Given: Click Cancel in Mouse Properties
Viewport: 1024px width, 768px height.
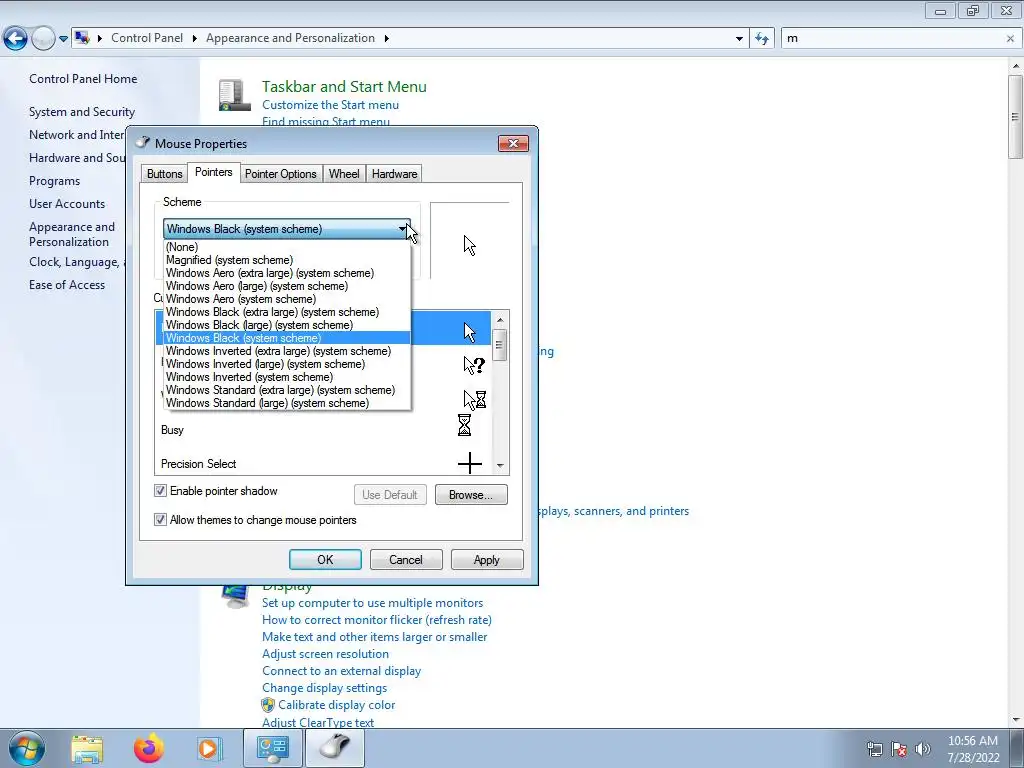Looking at the screenshot, I should pyautogui.click(x=406, y=560).
